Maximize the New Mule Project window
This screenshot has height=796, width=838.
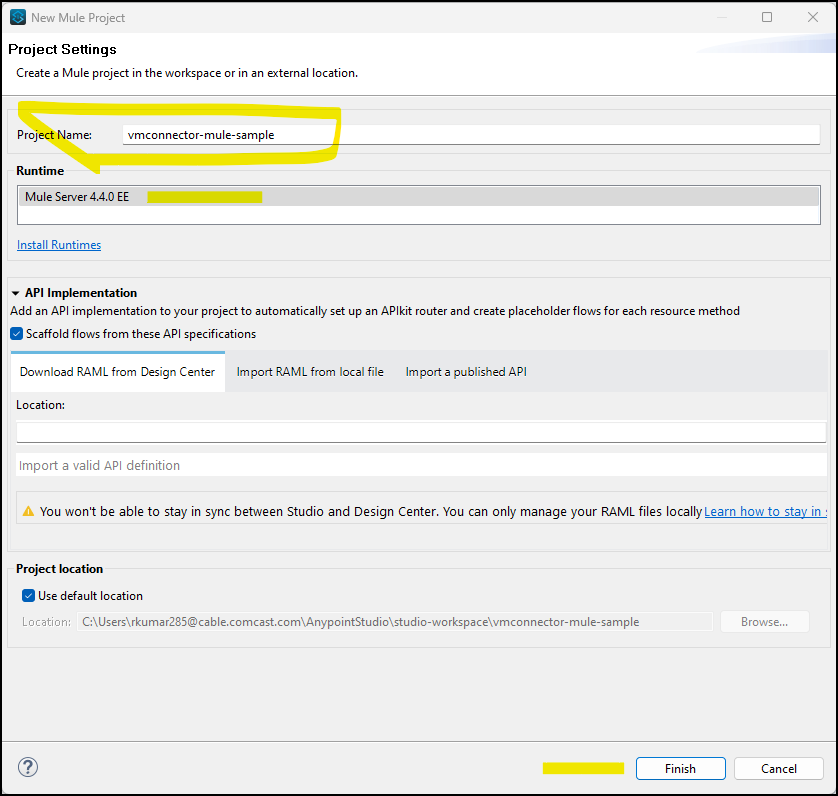tap(767, 17)
